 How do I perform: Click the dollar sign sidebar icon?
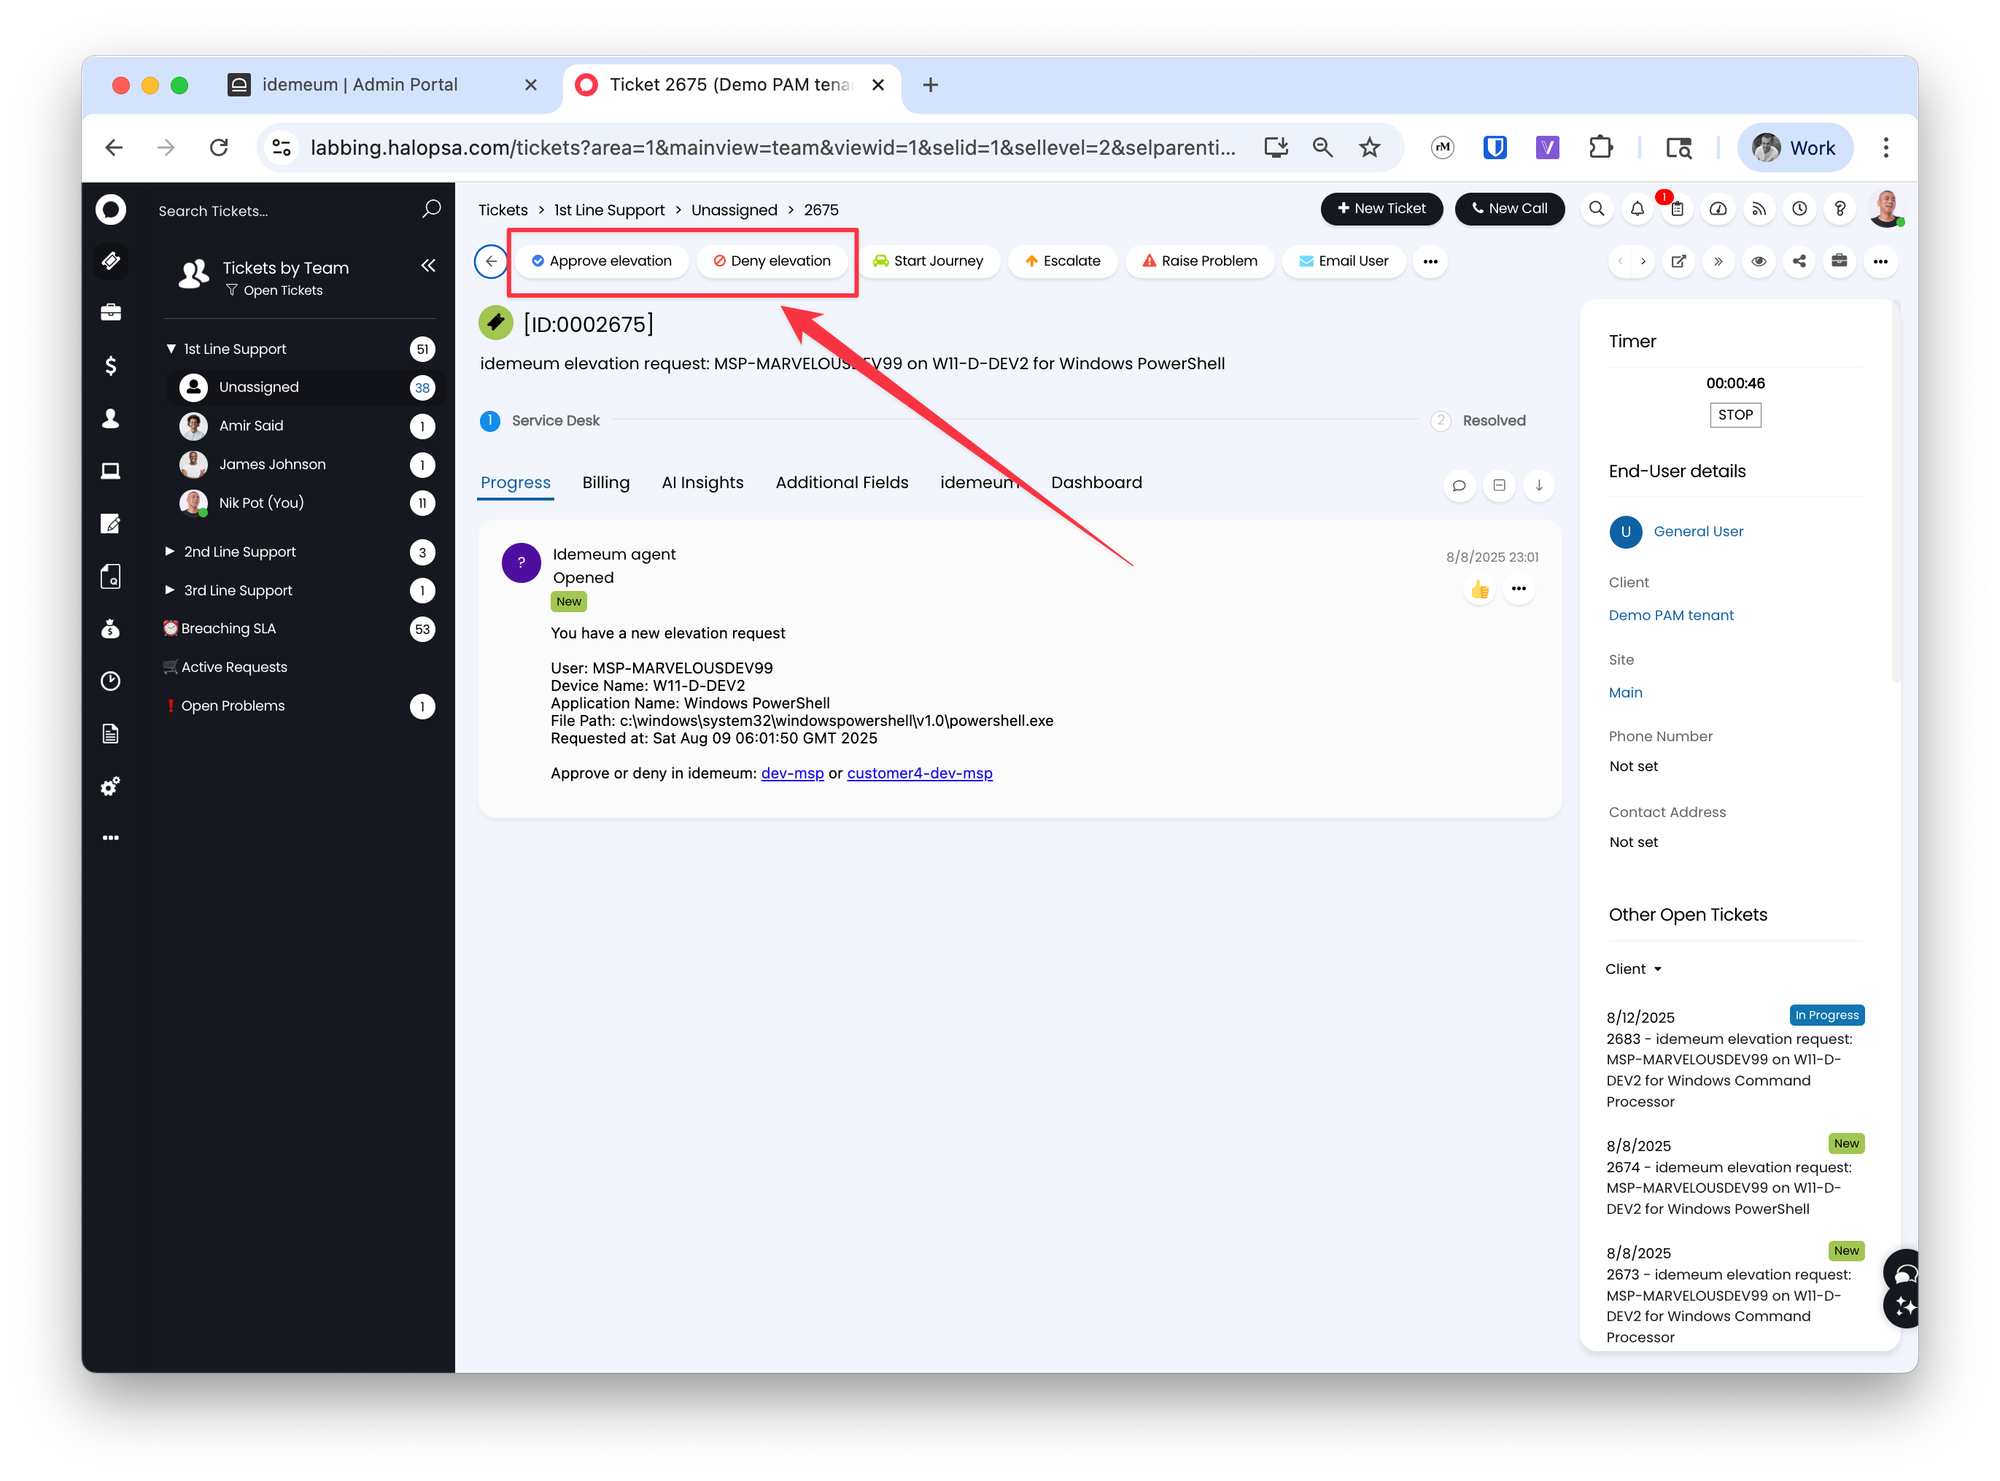[x=111, y=366]
